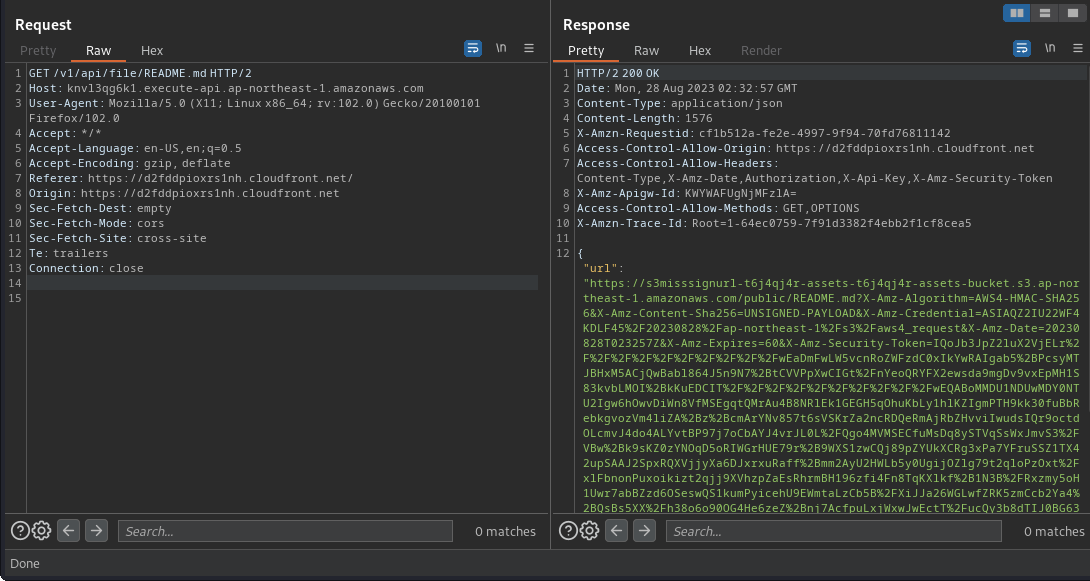The width and height of the screenshot is (1090, 581).
Task: Open request search settings gear
Action: (x=41, y=531)
